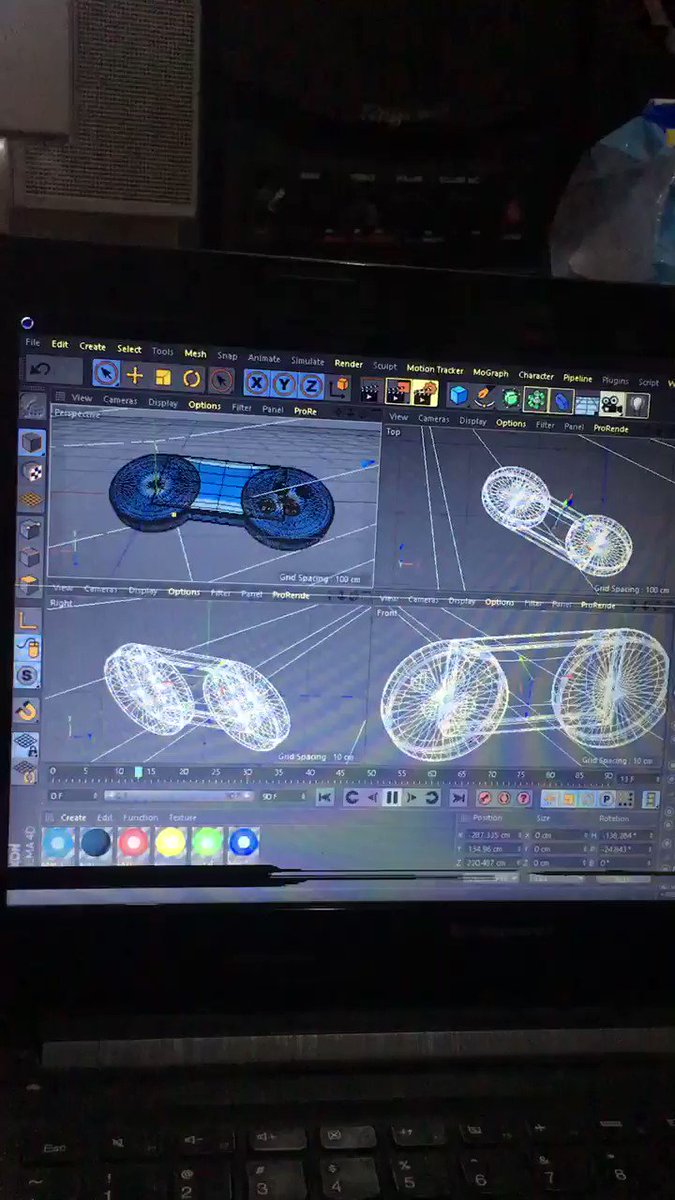Click Make Editable icon in left toolbar
675x1200 pixels.
tap(32, 407)
